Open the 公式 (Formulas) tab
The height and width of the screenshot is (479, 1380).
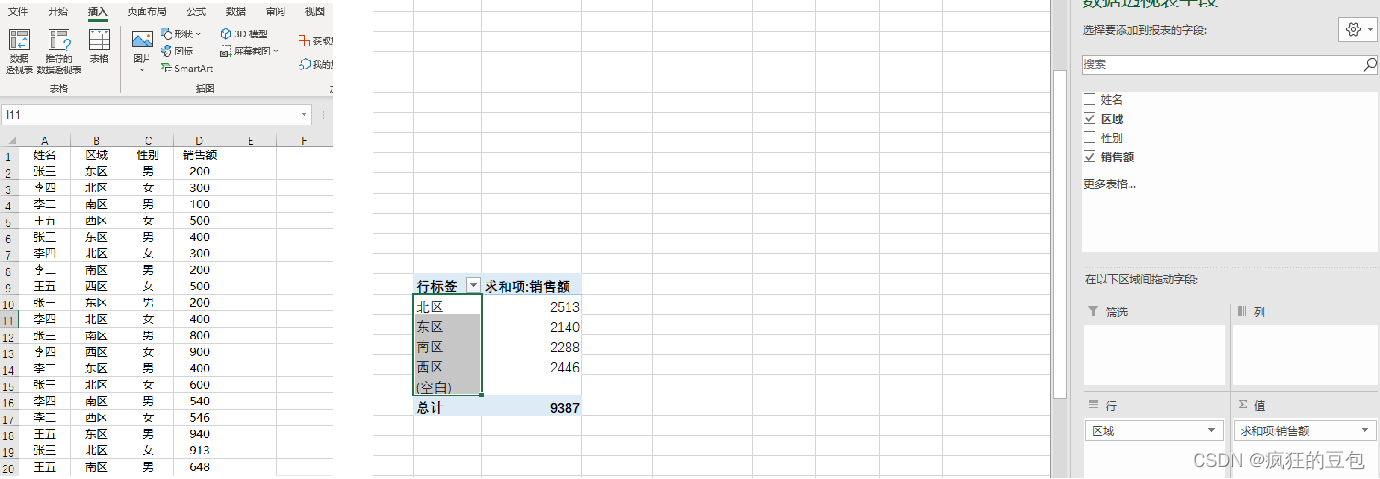point(196,11)
